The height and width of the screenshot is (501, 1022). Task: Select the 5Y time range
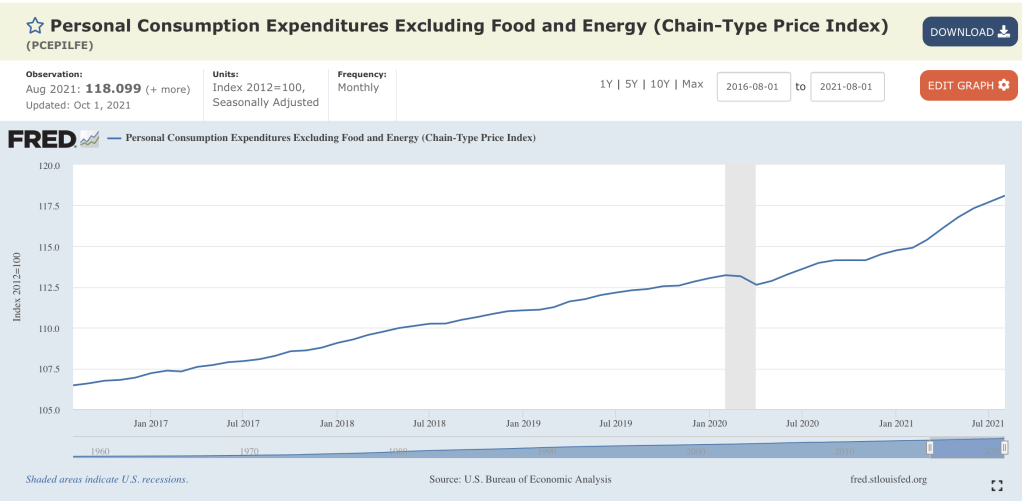click(630, 84)
